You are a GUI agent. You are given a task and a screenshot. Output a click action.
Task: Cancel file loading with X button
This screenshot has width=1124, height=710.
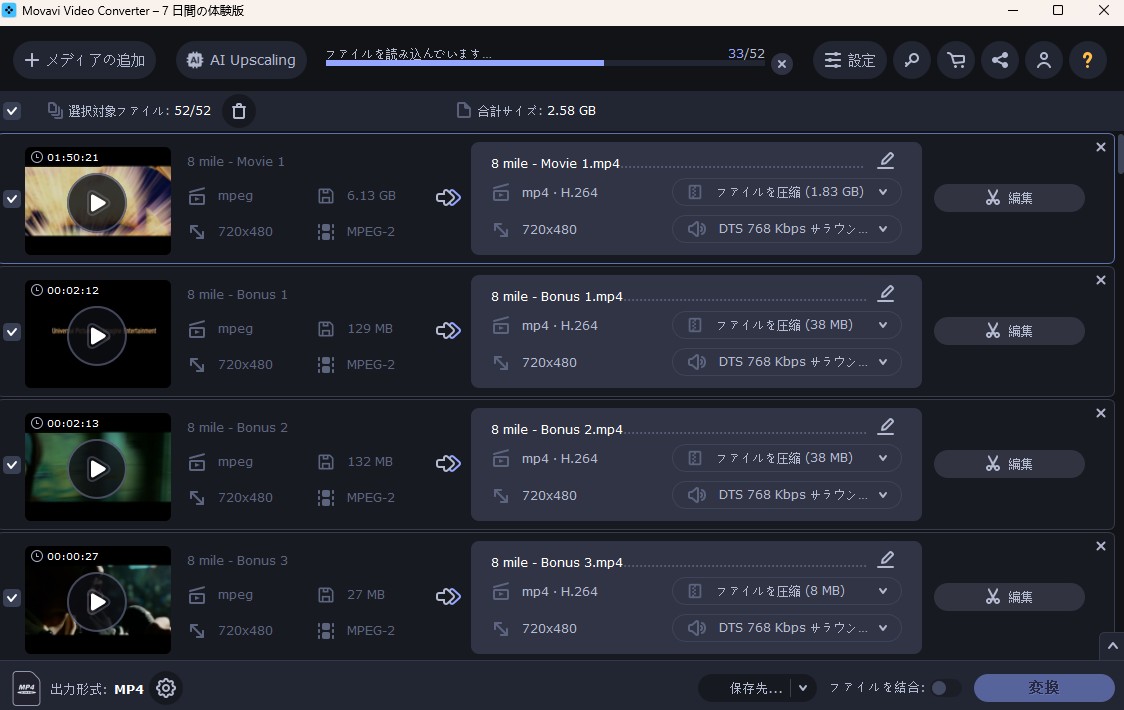tap(782, 64)
